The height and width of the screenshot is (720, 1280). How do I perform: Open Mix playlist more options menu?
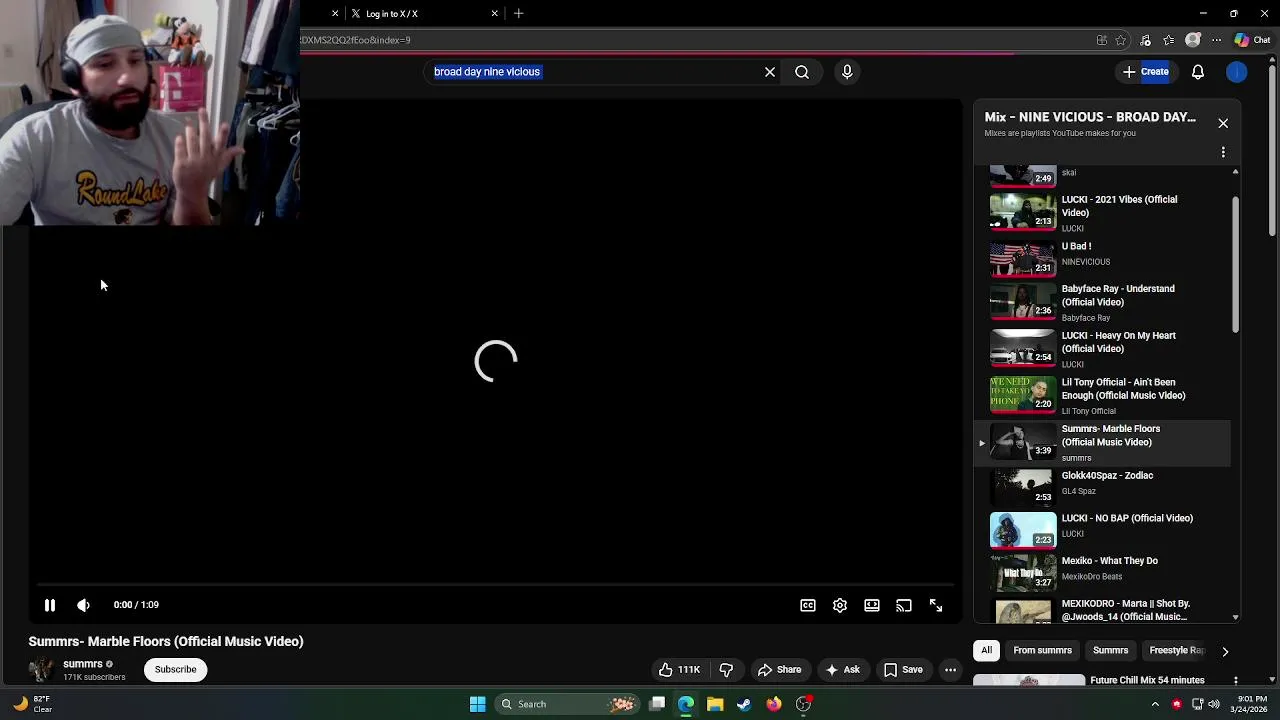[x=1223, y=152]
